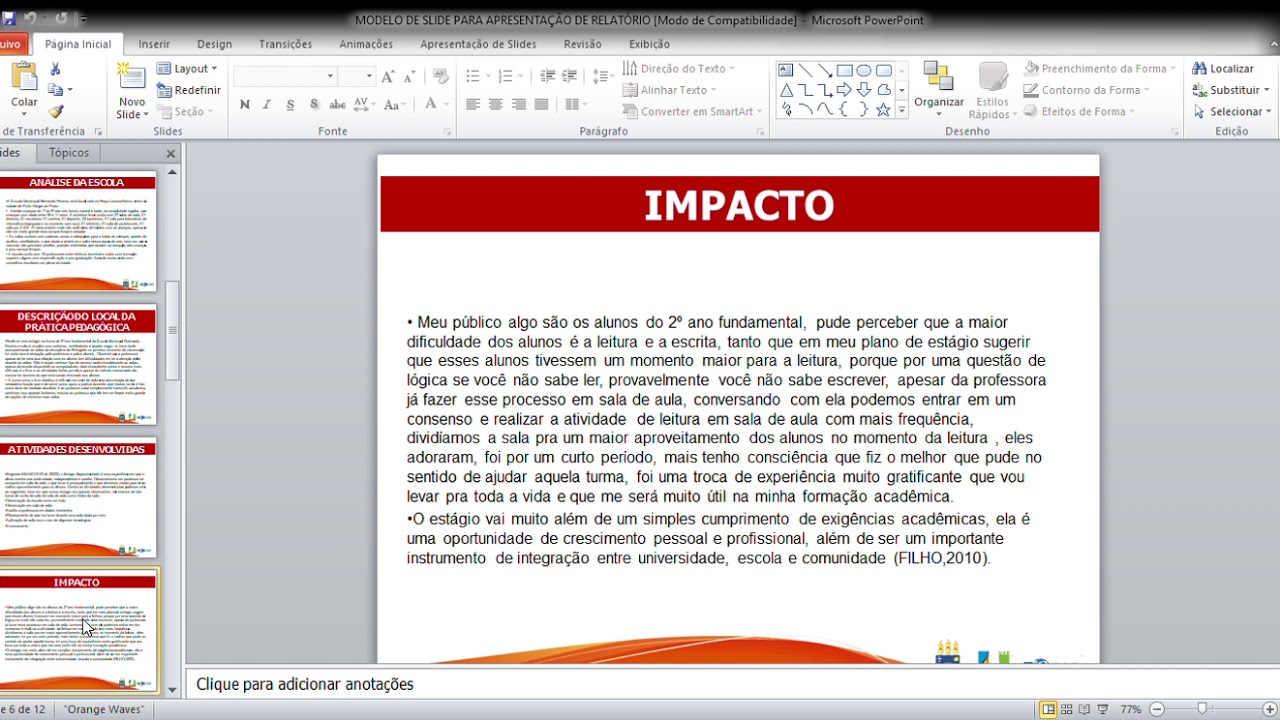
Task: Open Preenchimento da Forma dropdown
Action: tap(1100, 69)
